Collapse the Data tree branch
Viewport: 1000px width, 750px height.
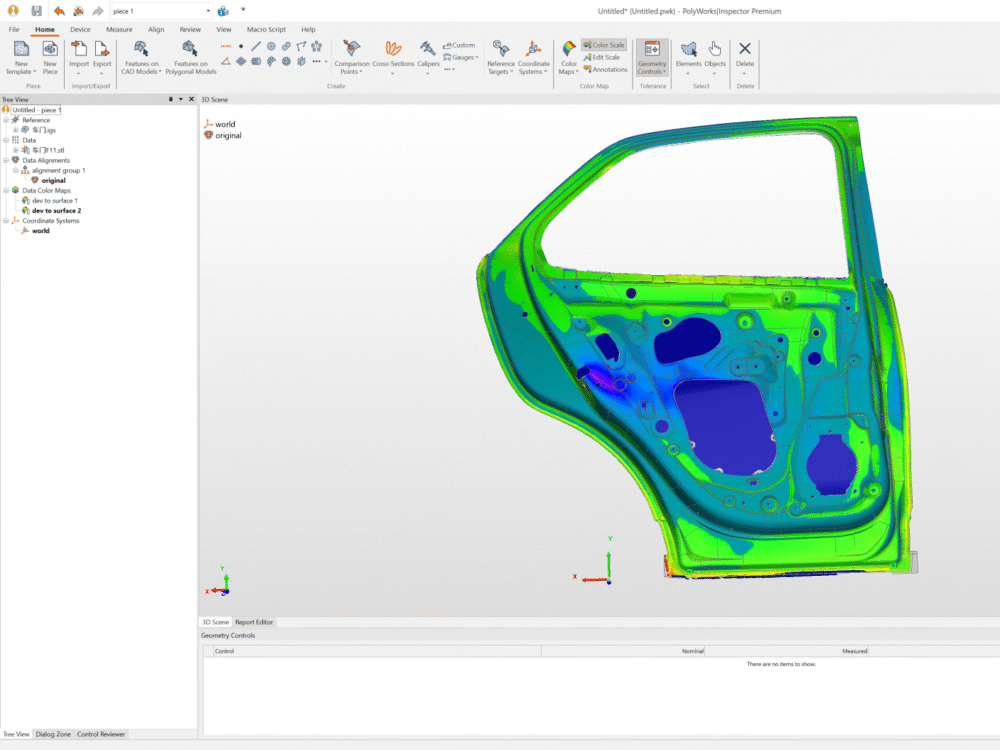click(x=6, y=140)
